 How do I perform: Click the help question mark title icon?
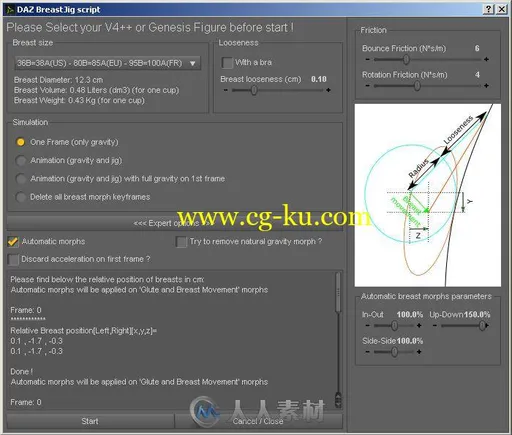click(x=488, y=9)
